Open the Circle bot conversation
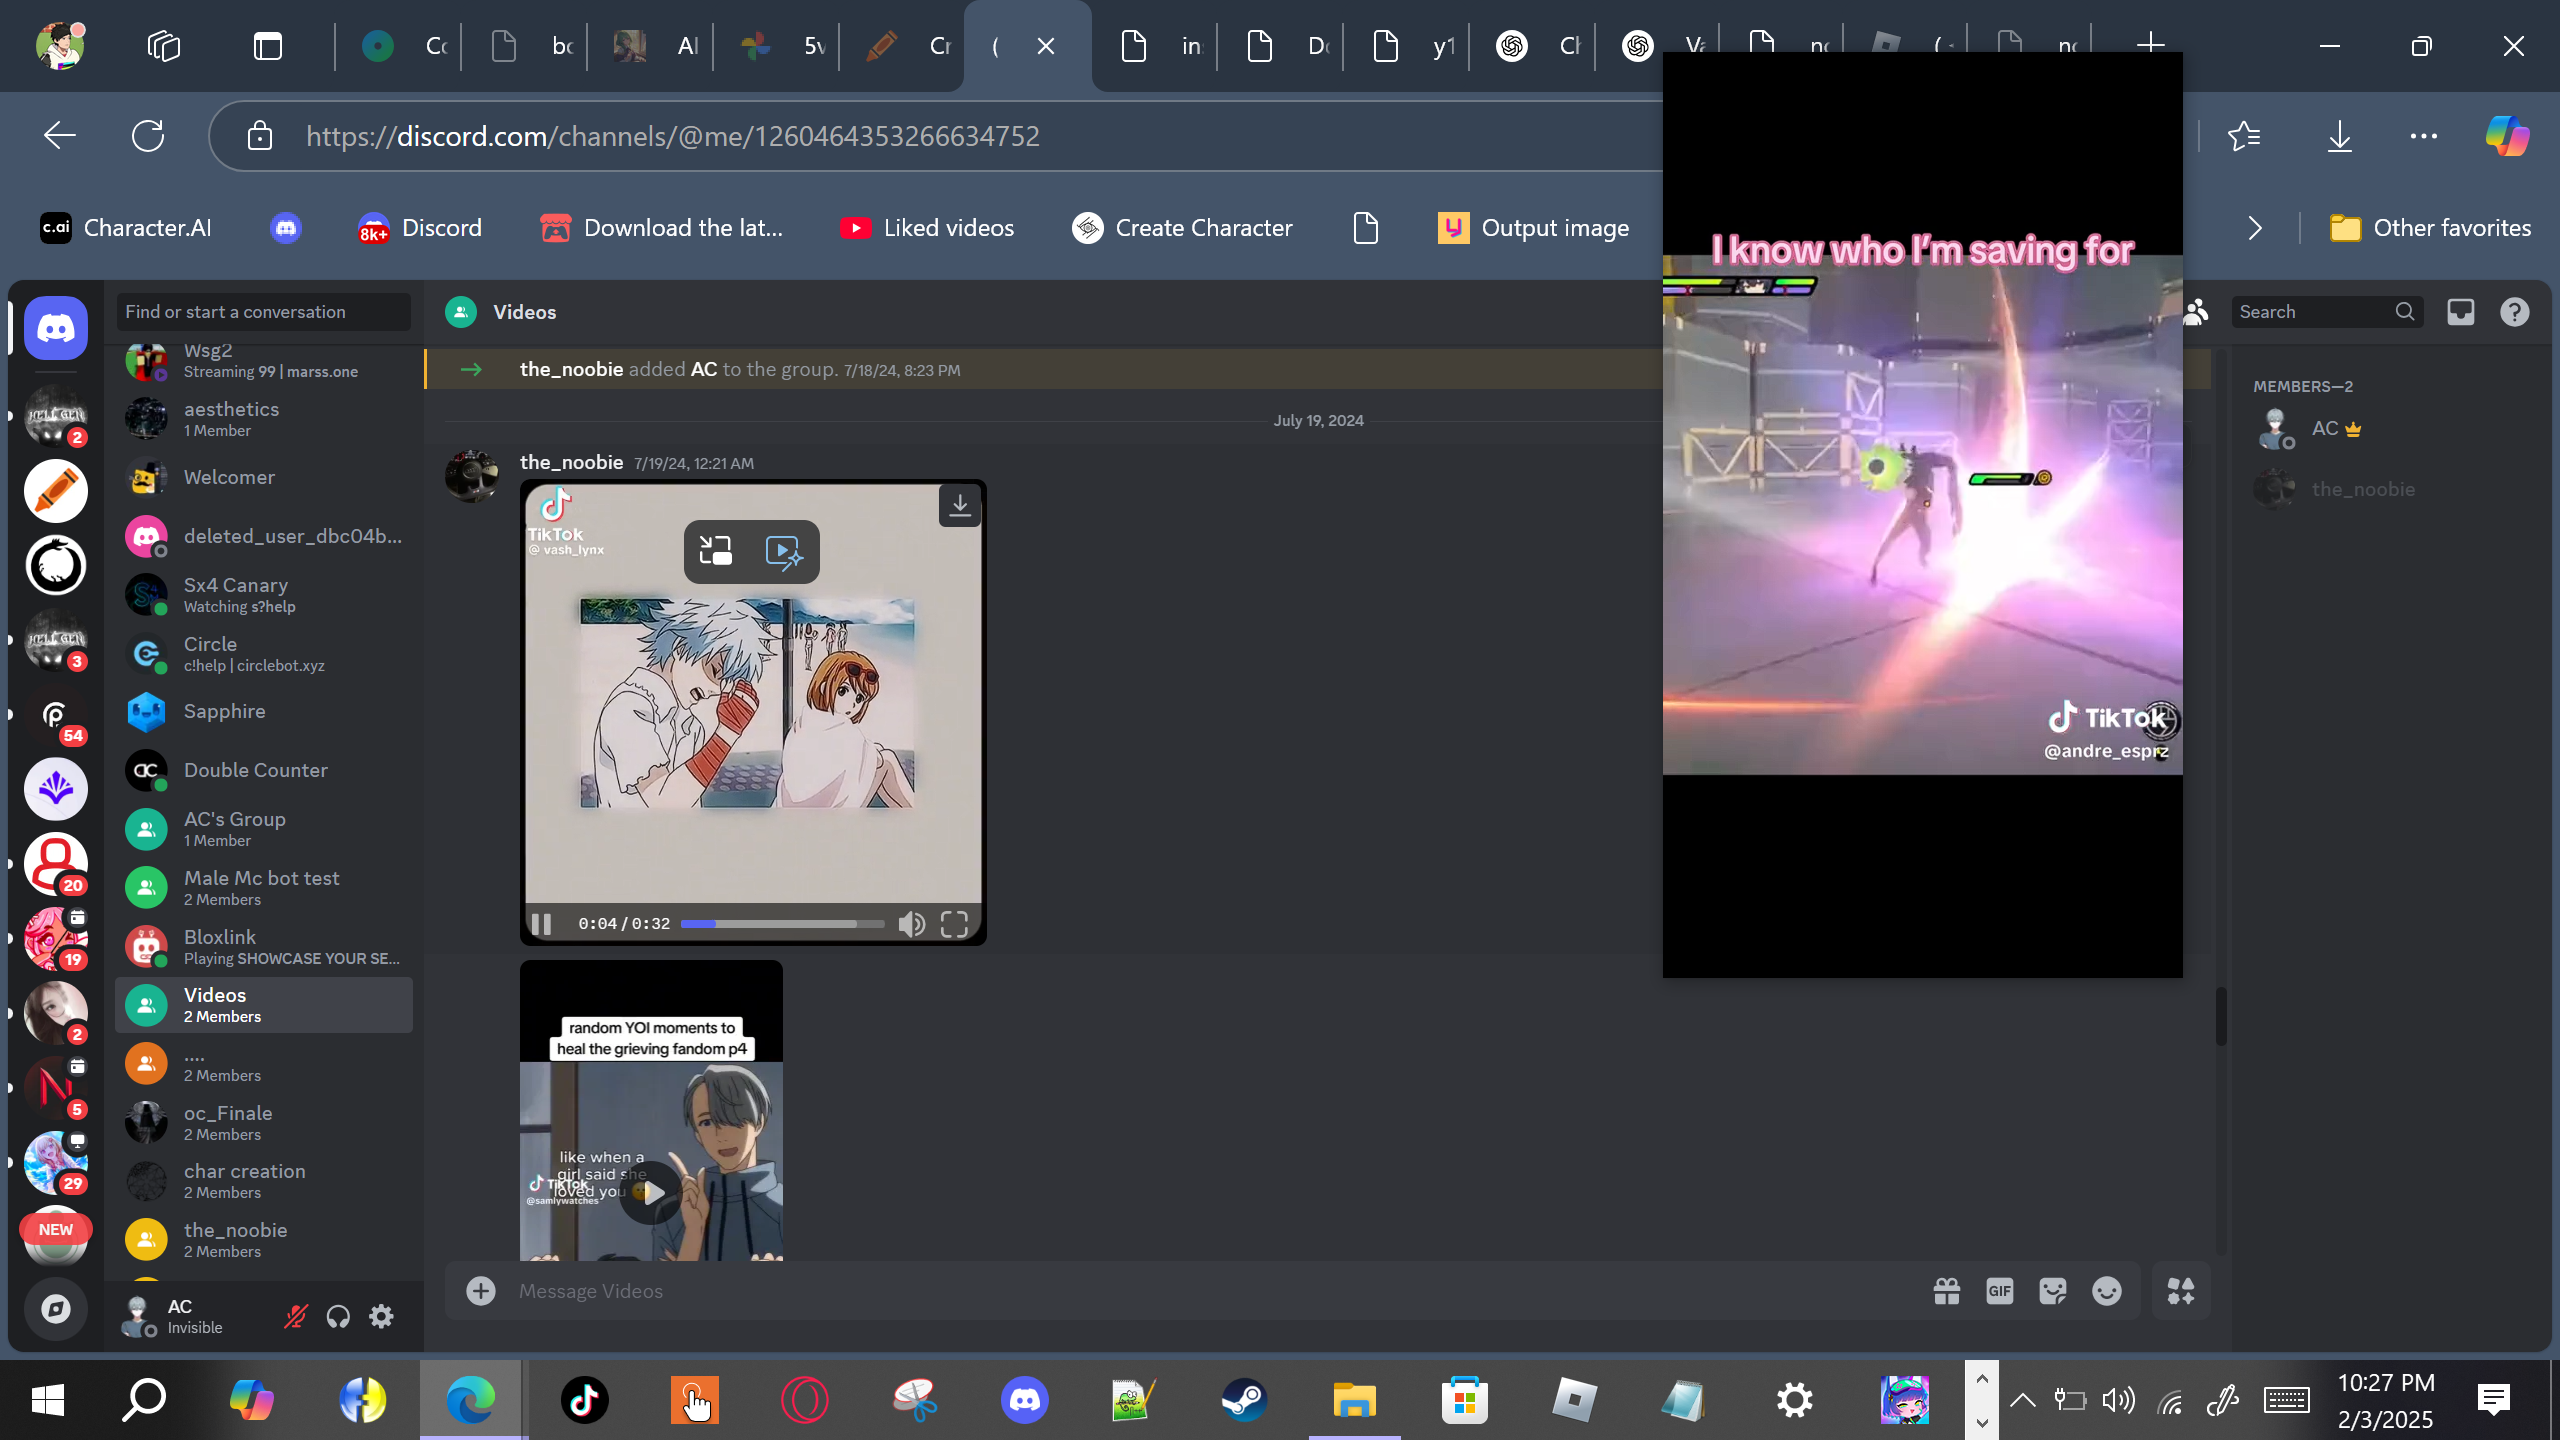Image resolution: width=2560 pixels, height=1440 pixels. point(264,654)
